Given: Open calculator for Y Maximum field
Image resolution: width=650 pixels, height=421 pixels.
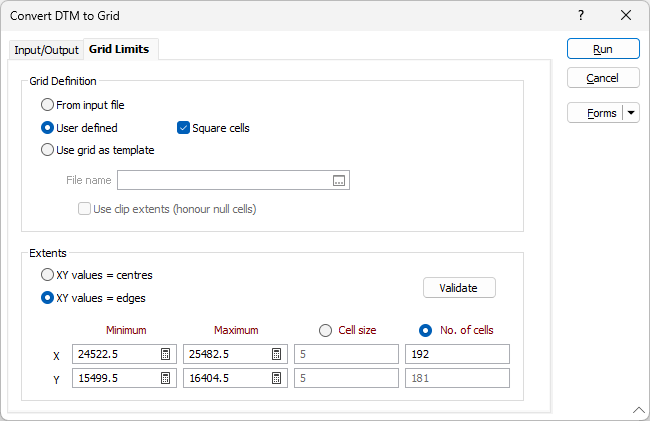Looking at the screenshot, I should pos(276,378).
